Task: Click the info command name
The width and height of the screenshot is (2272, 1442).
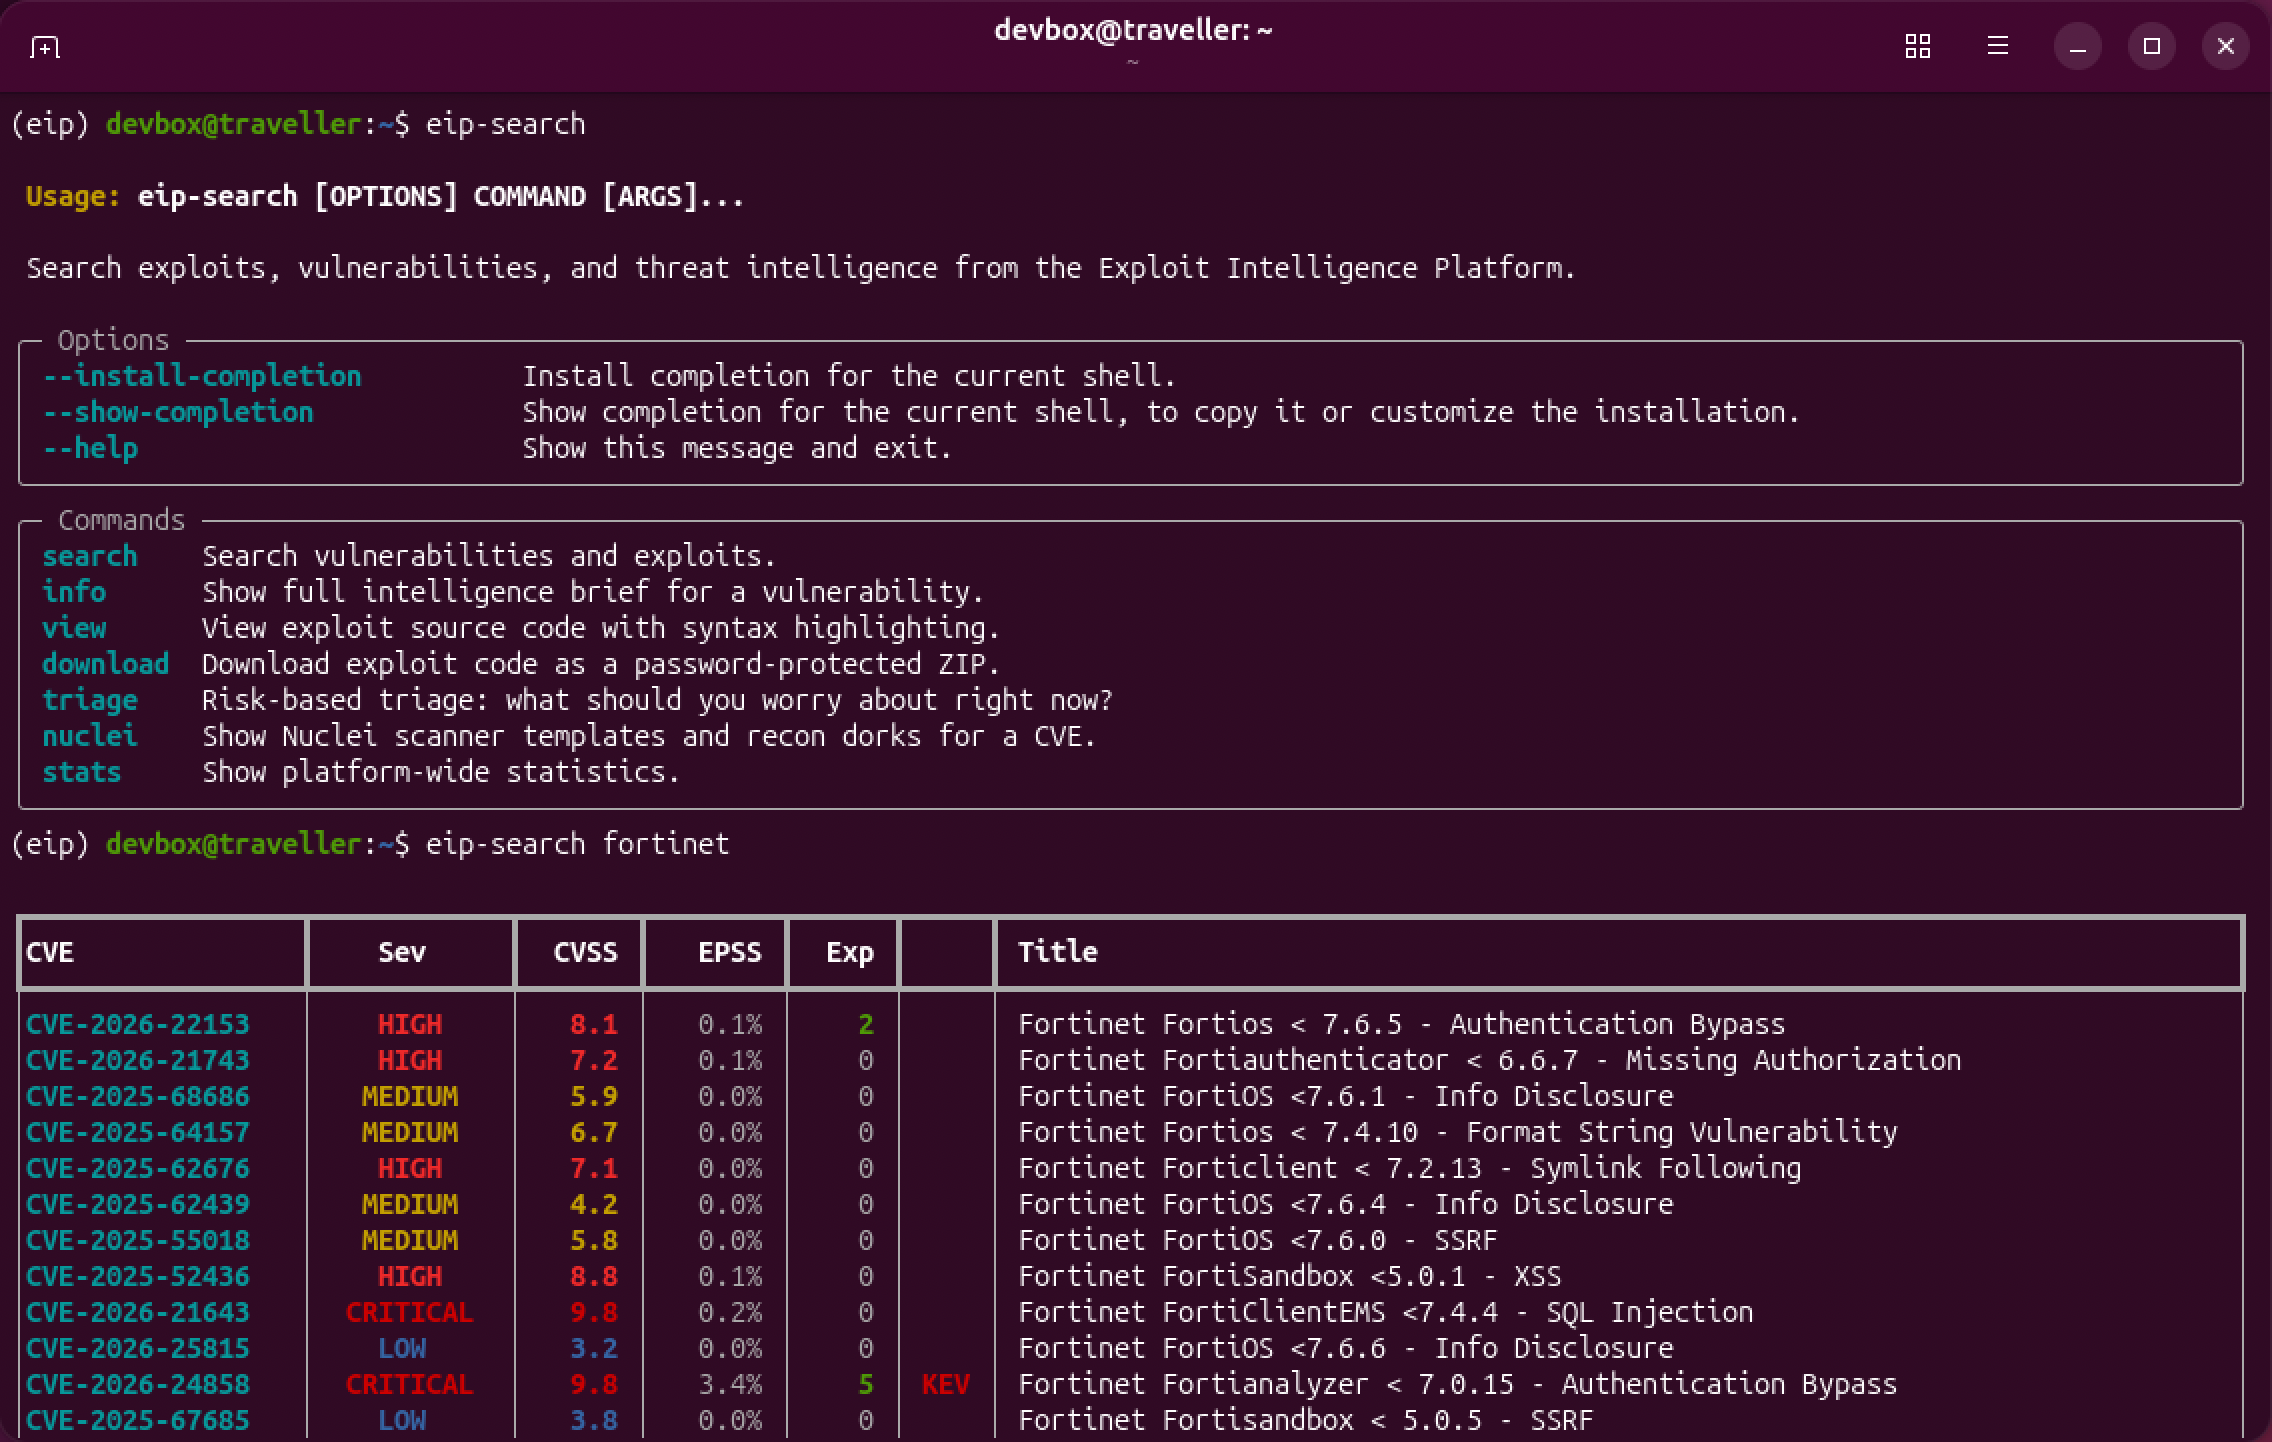Action: click(x=74, y=592)
